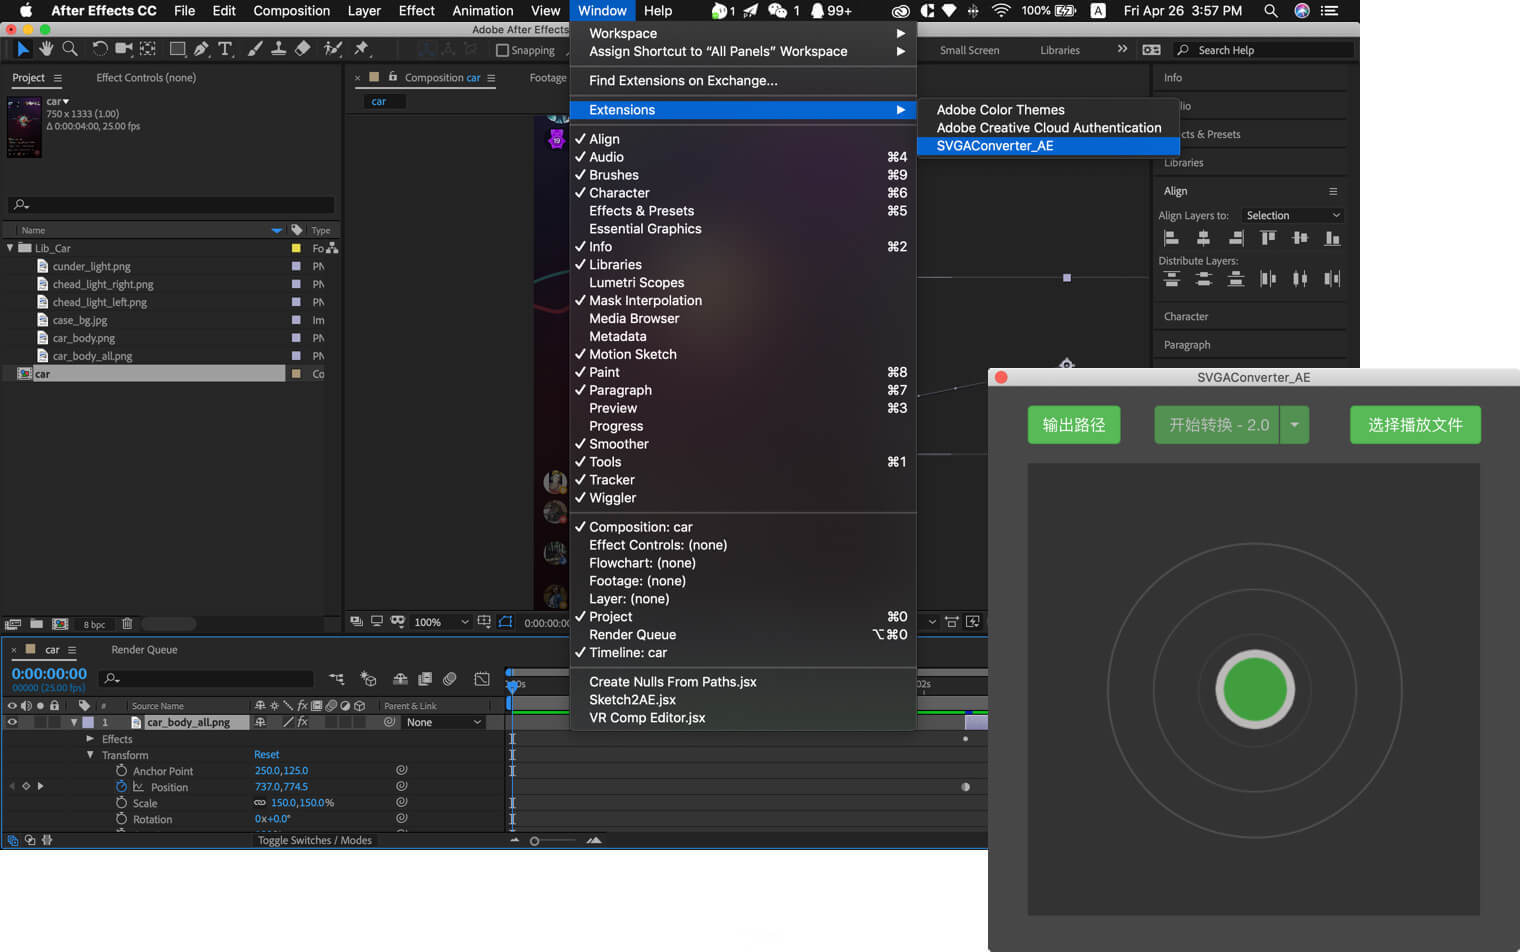Click 选择播放文件 choose file button

click(x=1415, y=425)
